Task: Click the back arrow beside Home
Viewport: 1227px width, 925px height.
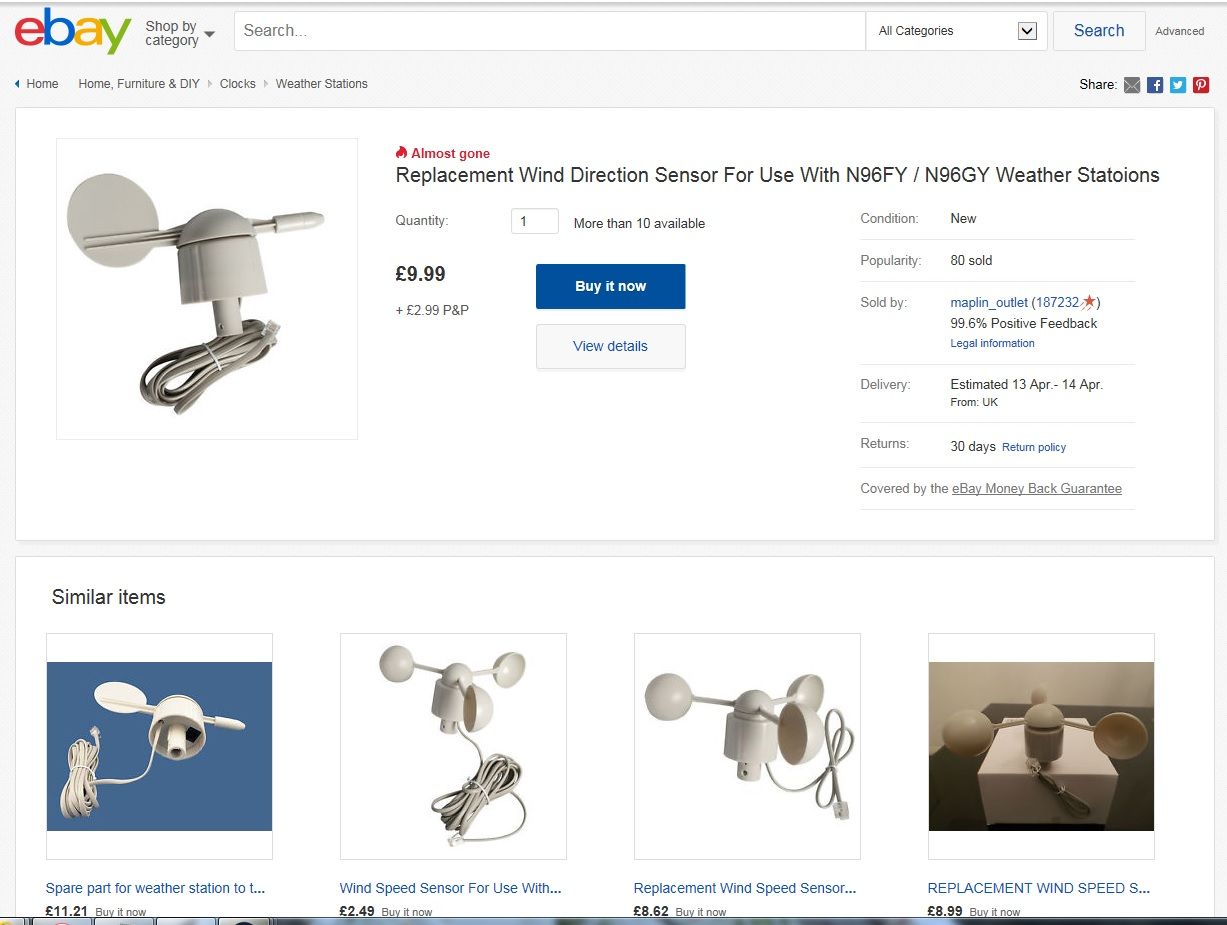Action: (17, 84)
